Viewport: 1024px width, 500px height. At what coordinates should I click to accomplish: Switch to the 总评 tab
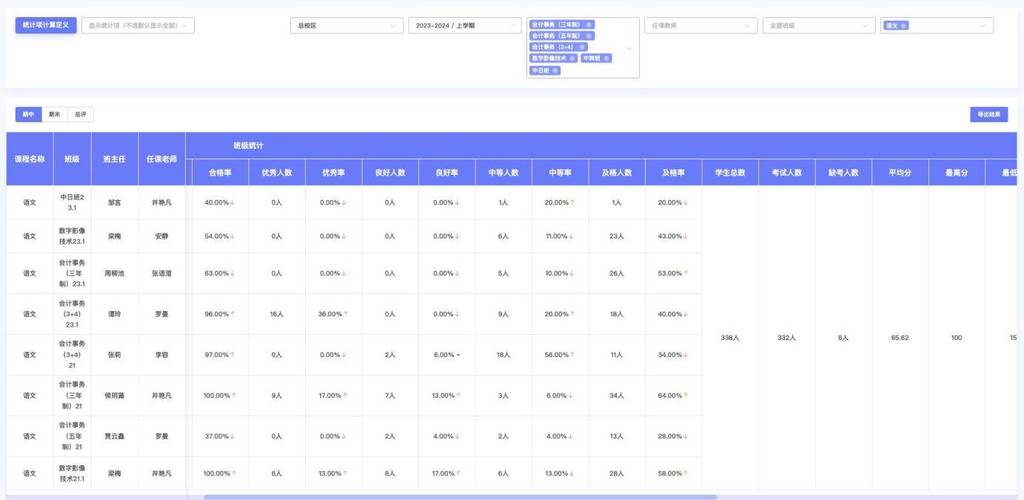point(80,114)
